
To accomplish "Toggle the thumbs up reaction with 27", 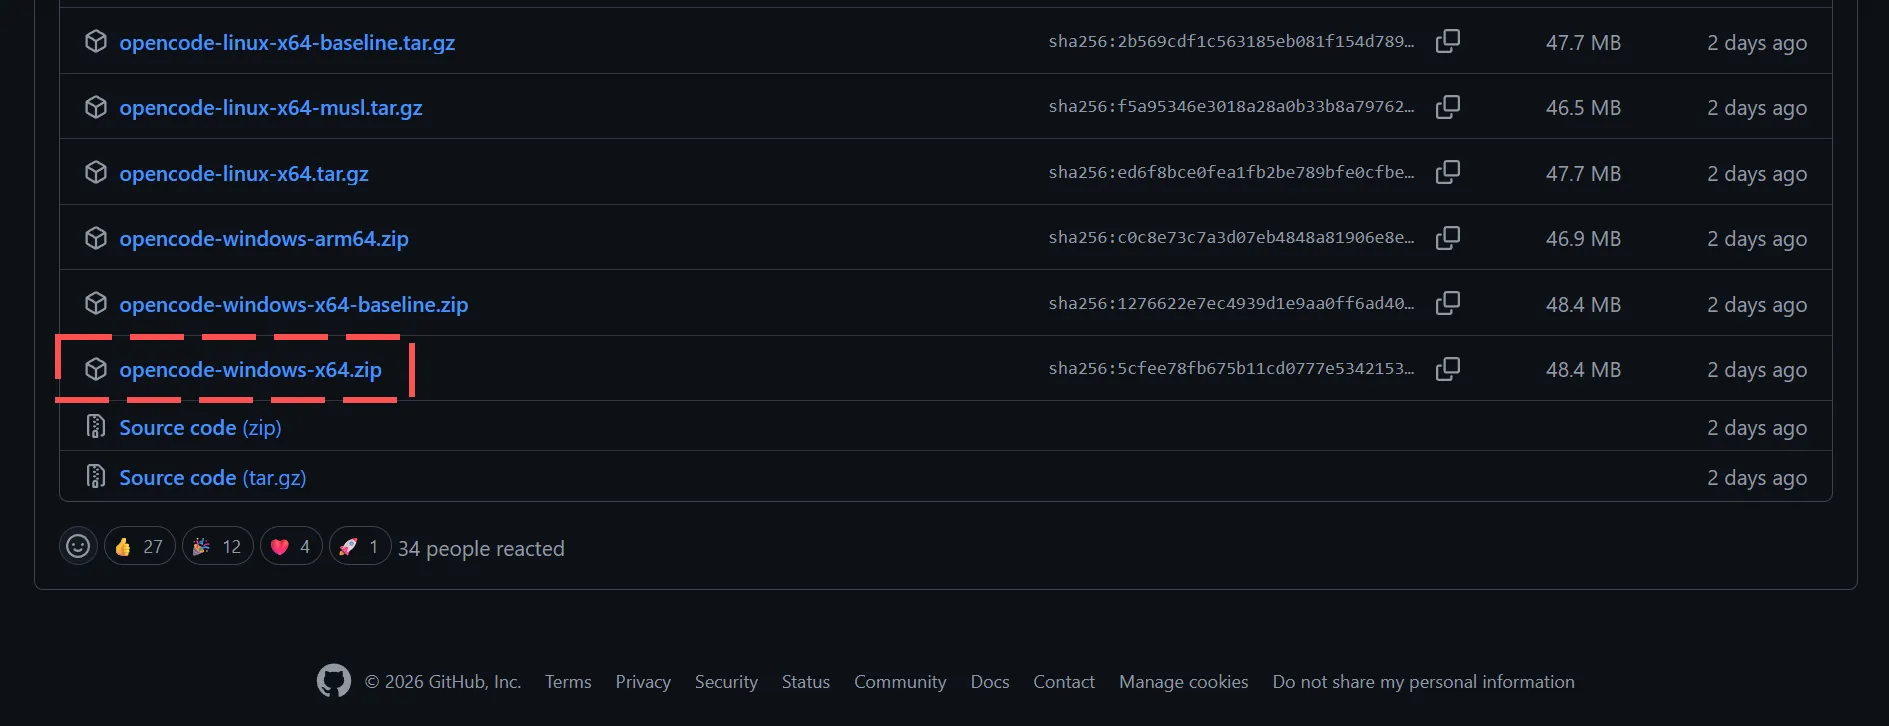I will [139, 546].
